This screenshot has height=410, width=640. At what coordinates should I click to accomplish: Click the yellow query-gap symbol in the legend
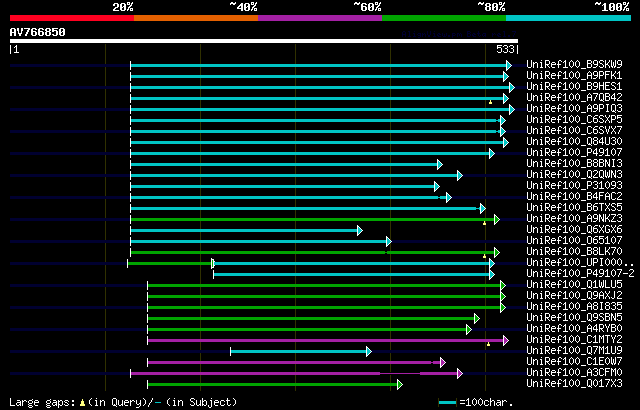click(x=82, y=403)
